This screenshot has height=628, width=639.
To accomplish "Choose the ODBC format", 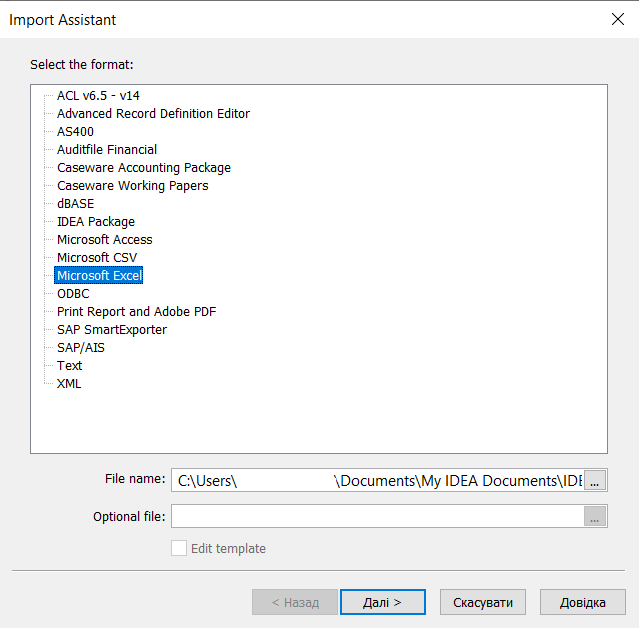I will 73,293.
